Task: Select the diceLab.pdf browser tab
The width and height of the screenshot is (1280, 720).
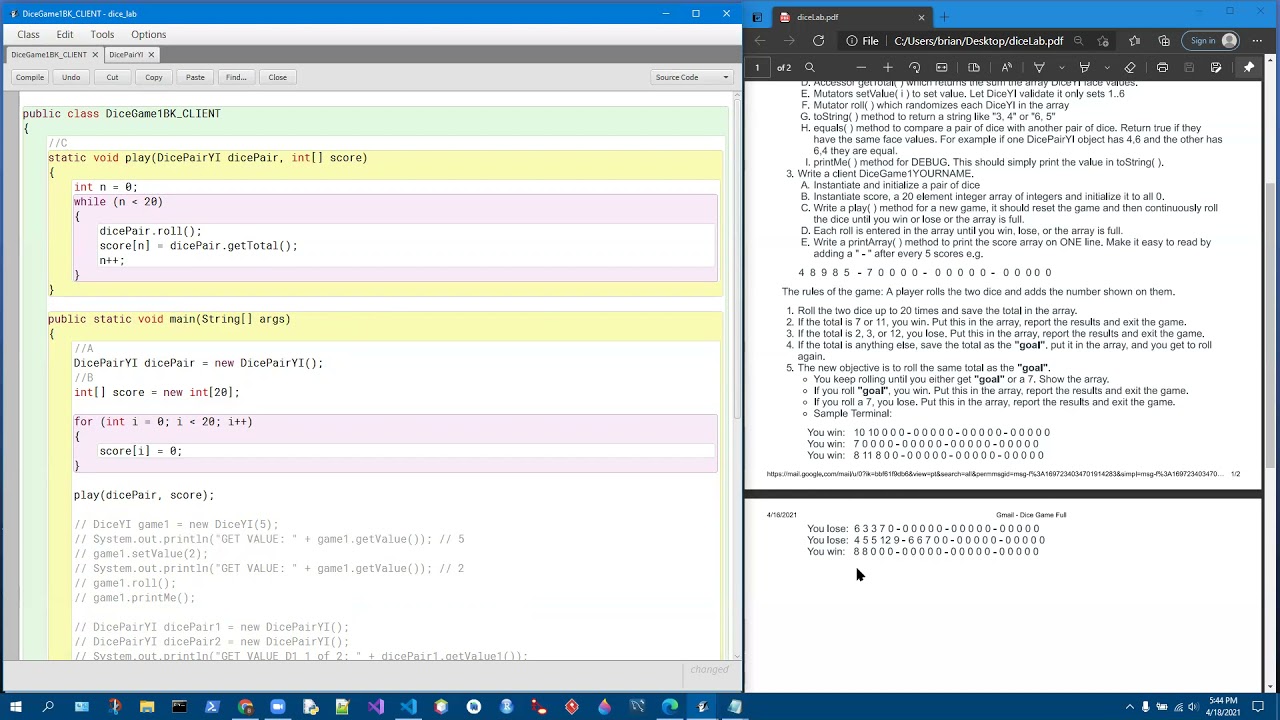Action: click(850, 17)
